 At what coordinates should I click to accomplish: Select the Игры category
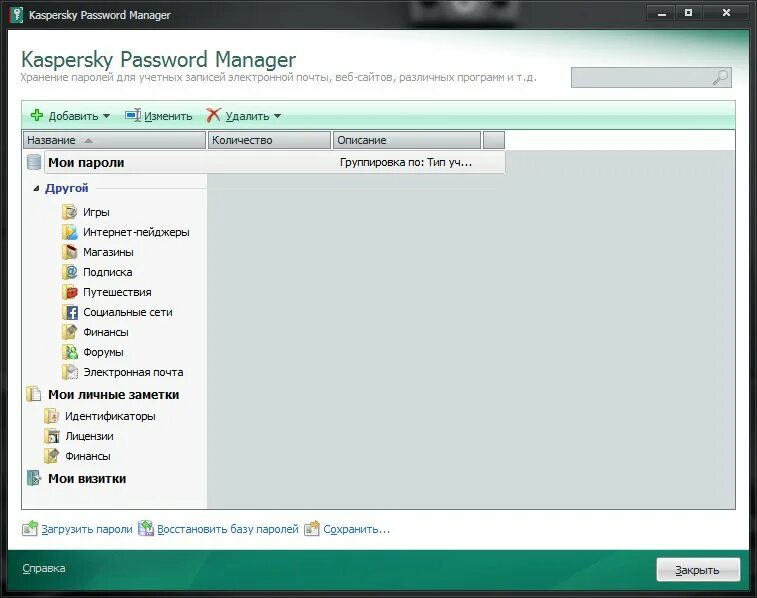coord(96,212)
